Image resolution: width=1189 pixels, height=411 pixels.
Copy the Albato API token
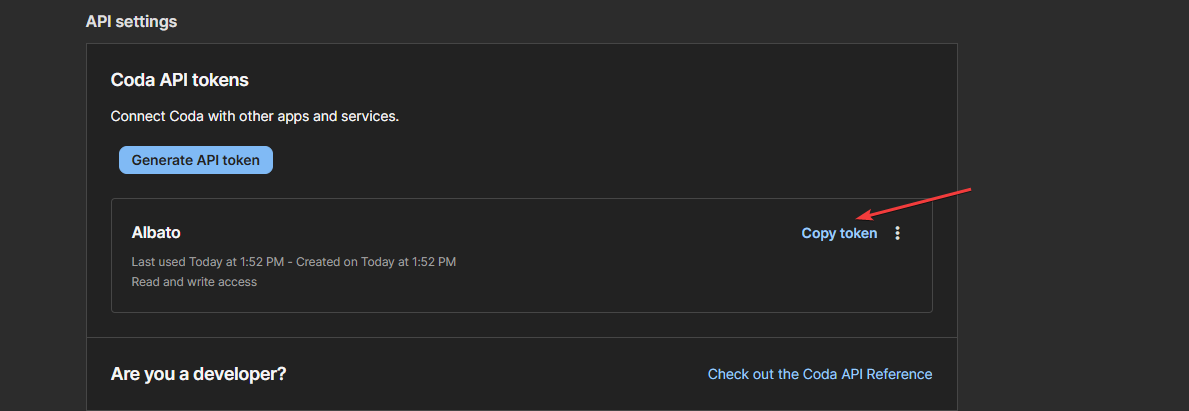(839, 233)
